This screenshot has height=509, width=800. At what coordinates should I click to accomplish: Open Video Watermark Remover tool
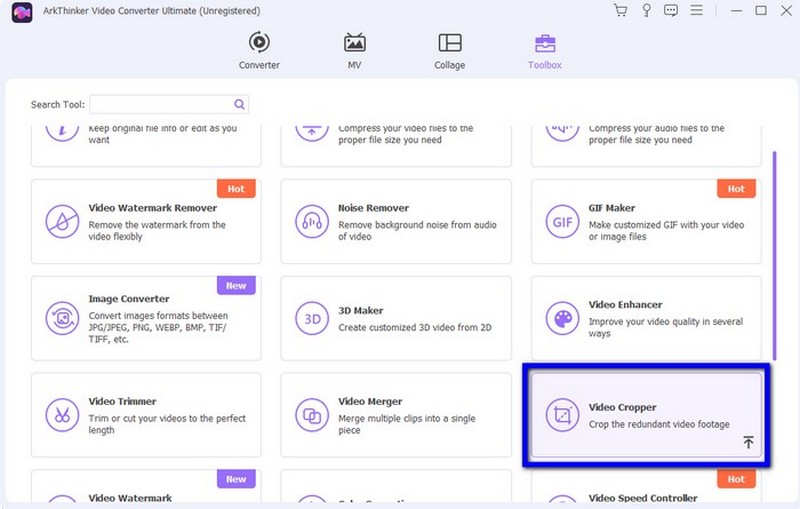pyautogui.click(x=146, y=221)
